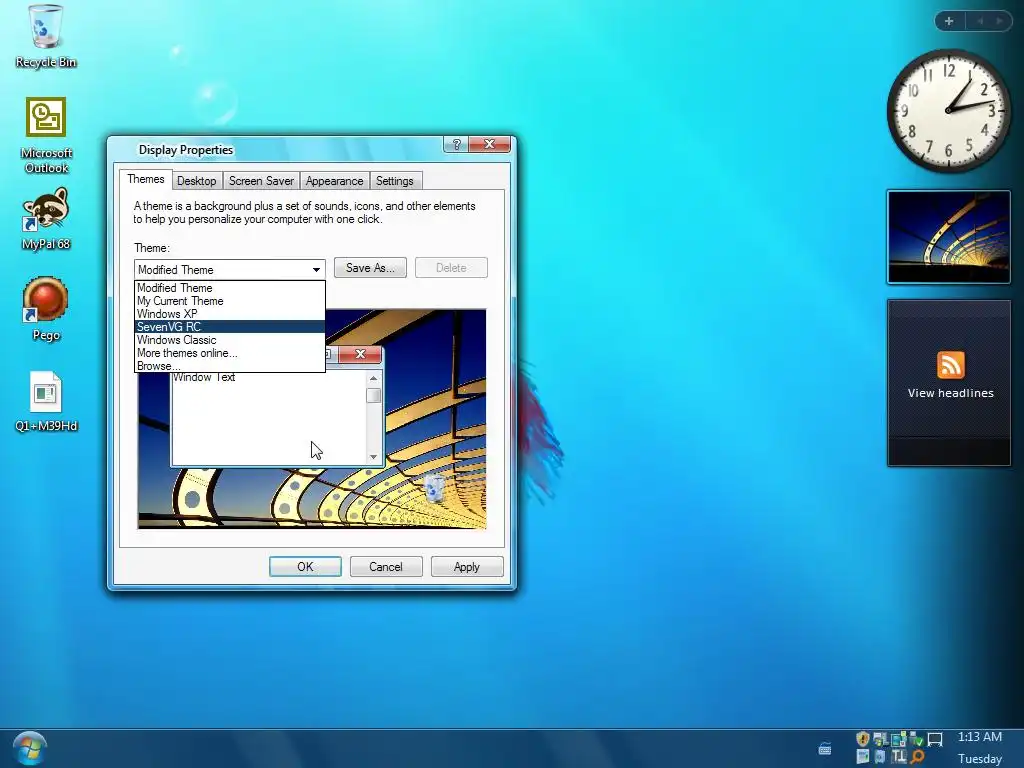1024x768 pixels.
Task: Click the document tray icon under the shield
Action: click(x=863, y=756)
